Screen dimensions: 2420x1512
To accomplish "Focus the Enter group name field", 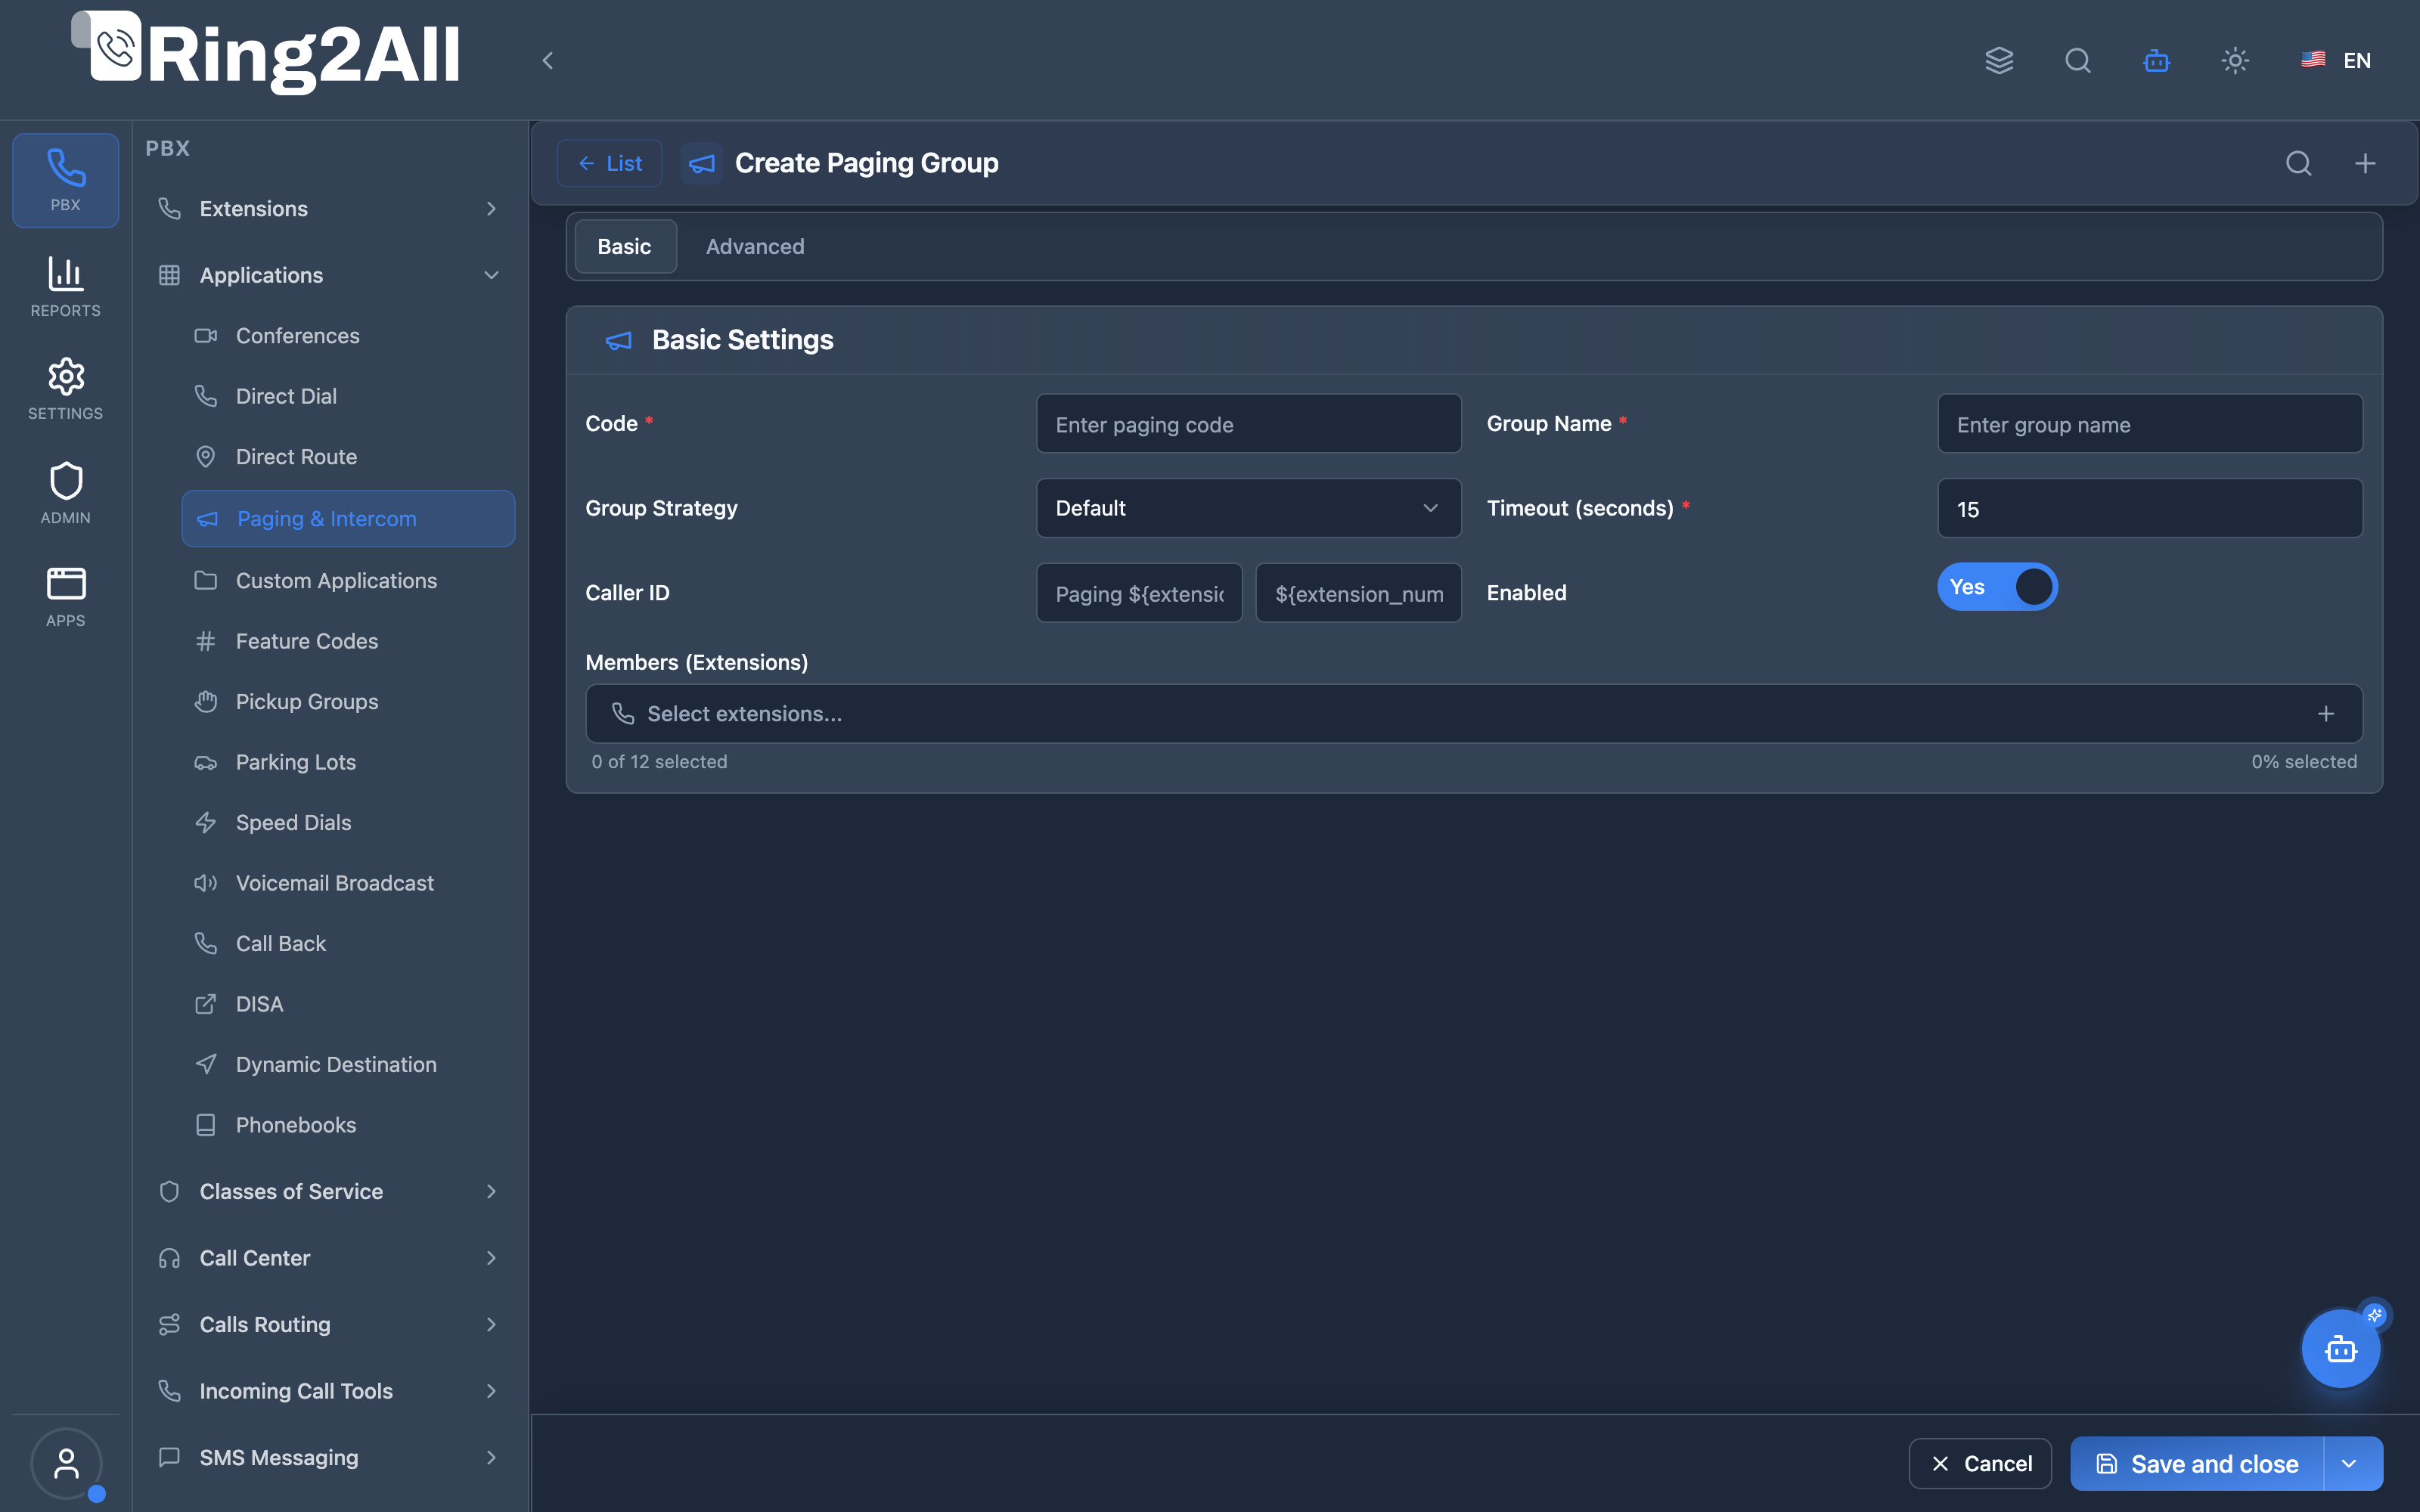I will point(2150,424).
